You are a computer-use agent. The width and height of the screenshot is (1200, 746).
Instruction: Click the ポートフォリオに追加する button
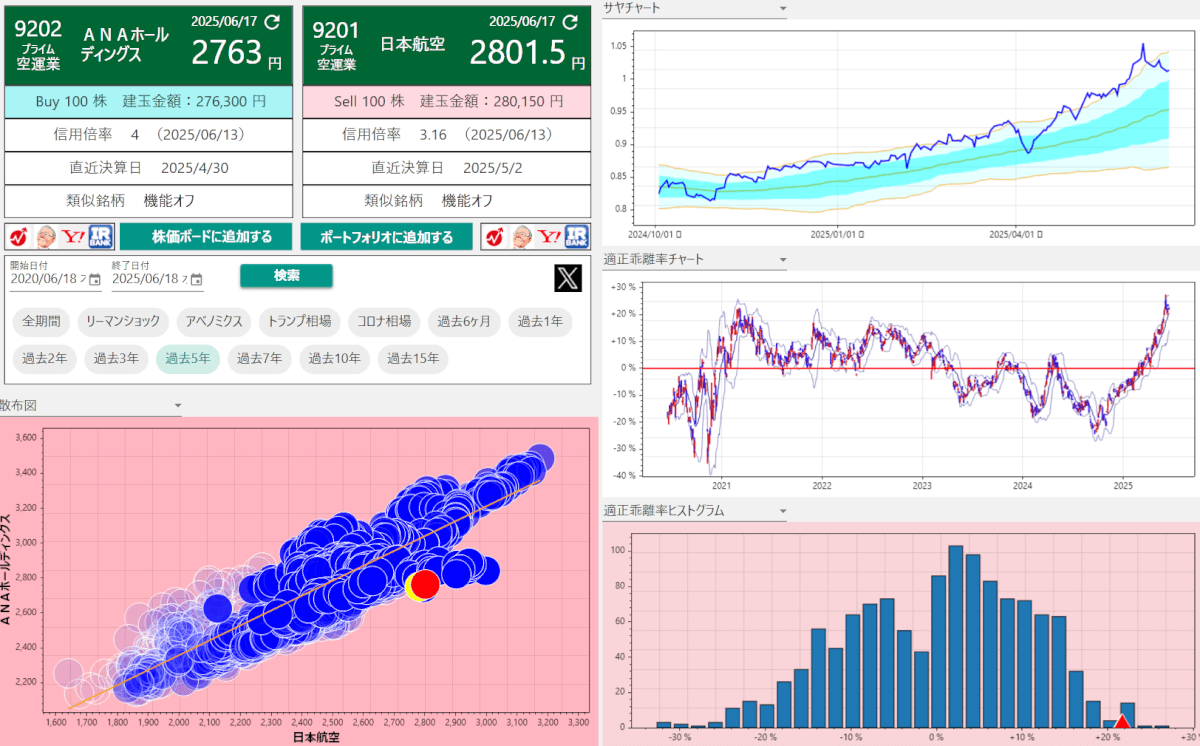[x=387, y=237]
